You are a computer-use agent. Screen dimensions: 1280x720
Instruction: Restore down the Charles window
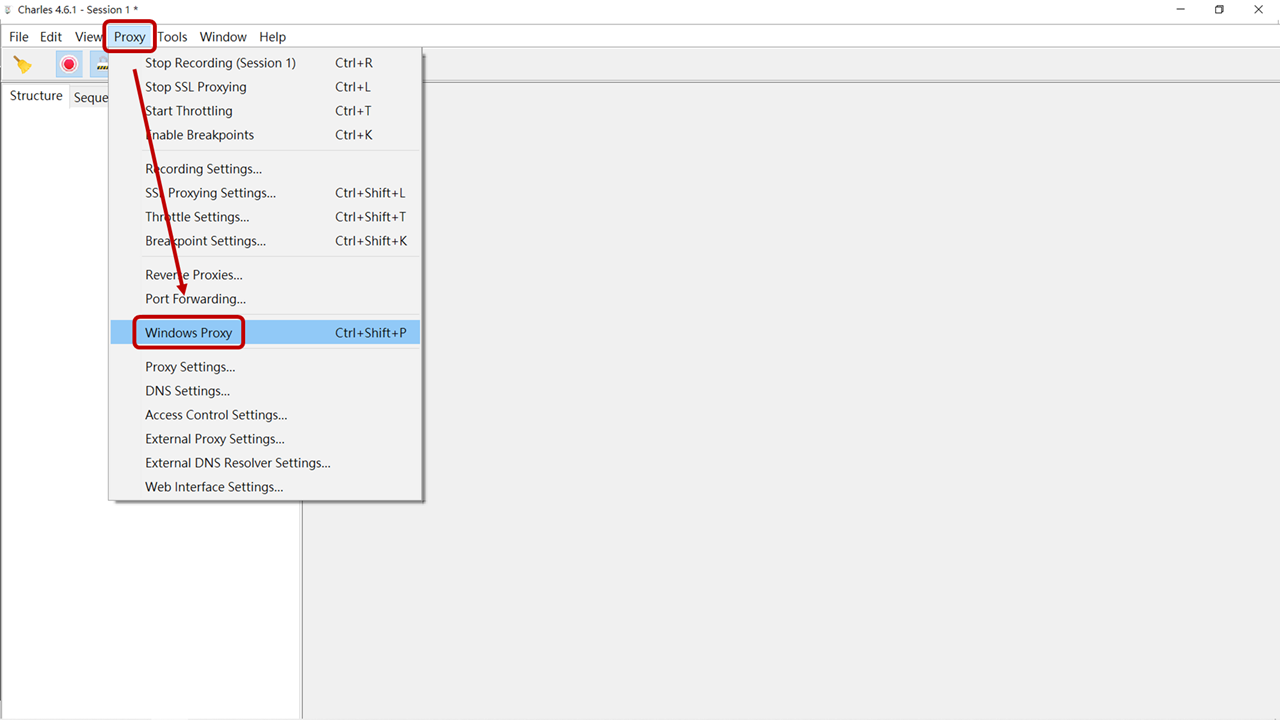1219,9
